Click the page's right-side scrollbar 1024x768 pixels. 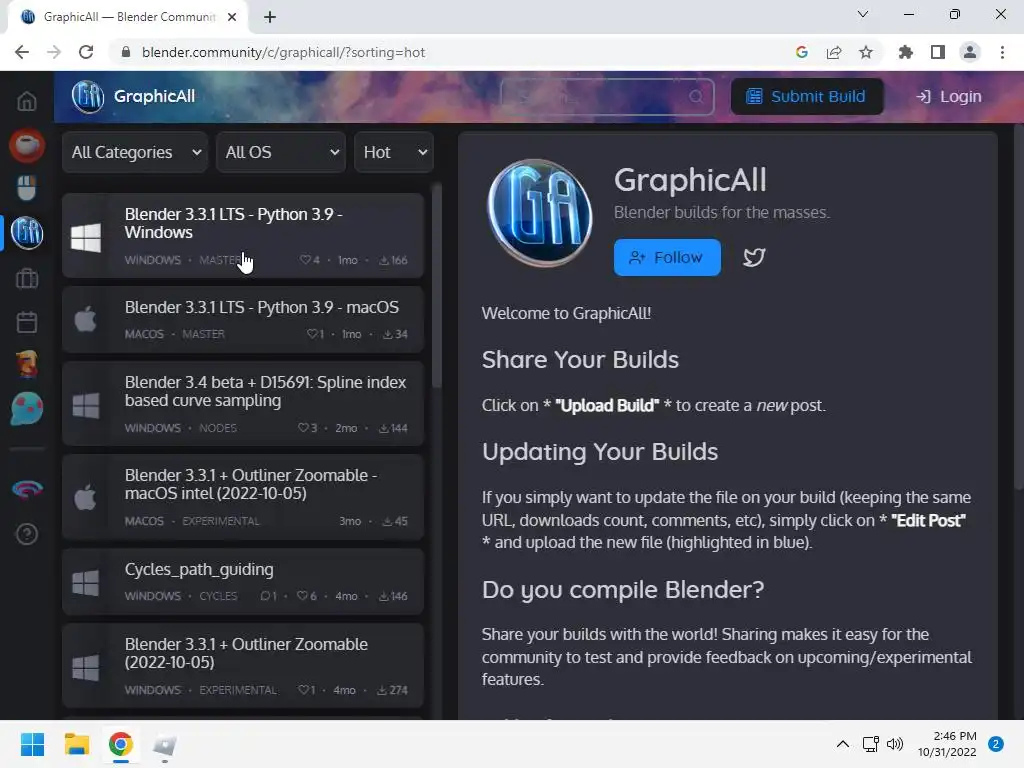coord(1019,307)
